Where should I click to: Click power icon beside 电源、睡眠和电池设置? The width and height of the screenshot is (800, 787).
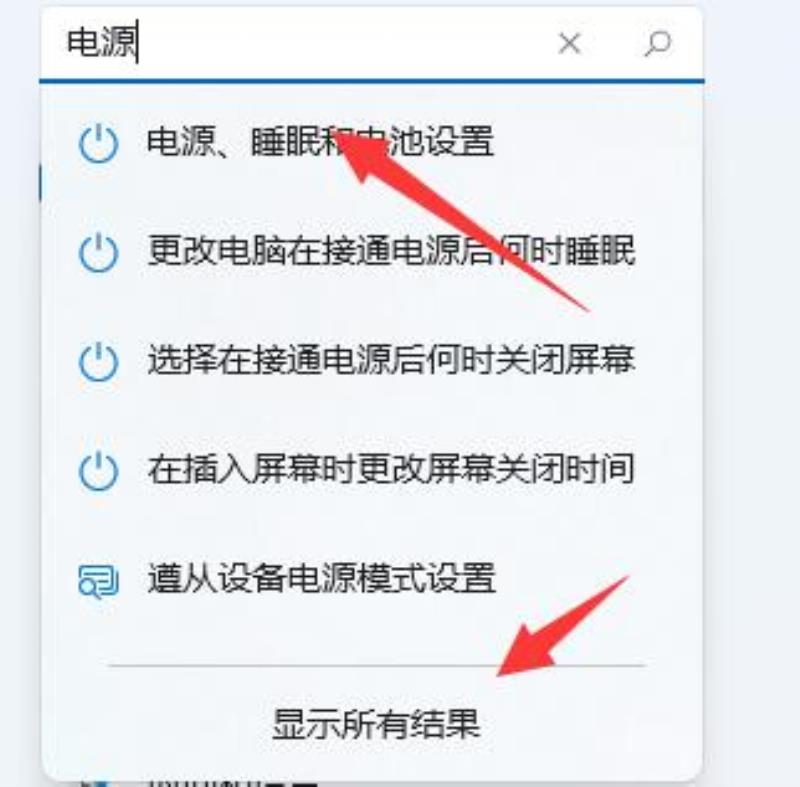click(x=98, y=143)
